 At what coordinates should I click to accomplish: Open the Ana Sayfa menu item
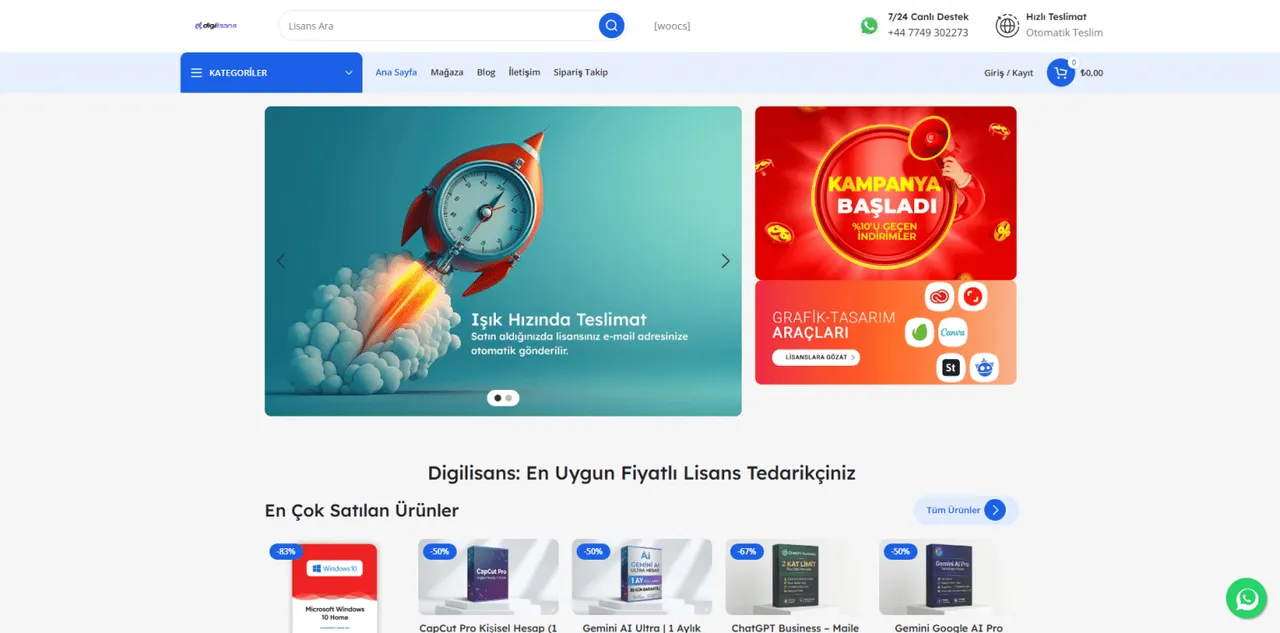tap(396, 73)
